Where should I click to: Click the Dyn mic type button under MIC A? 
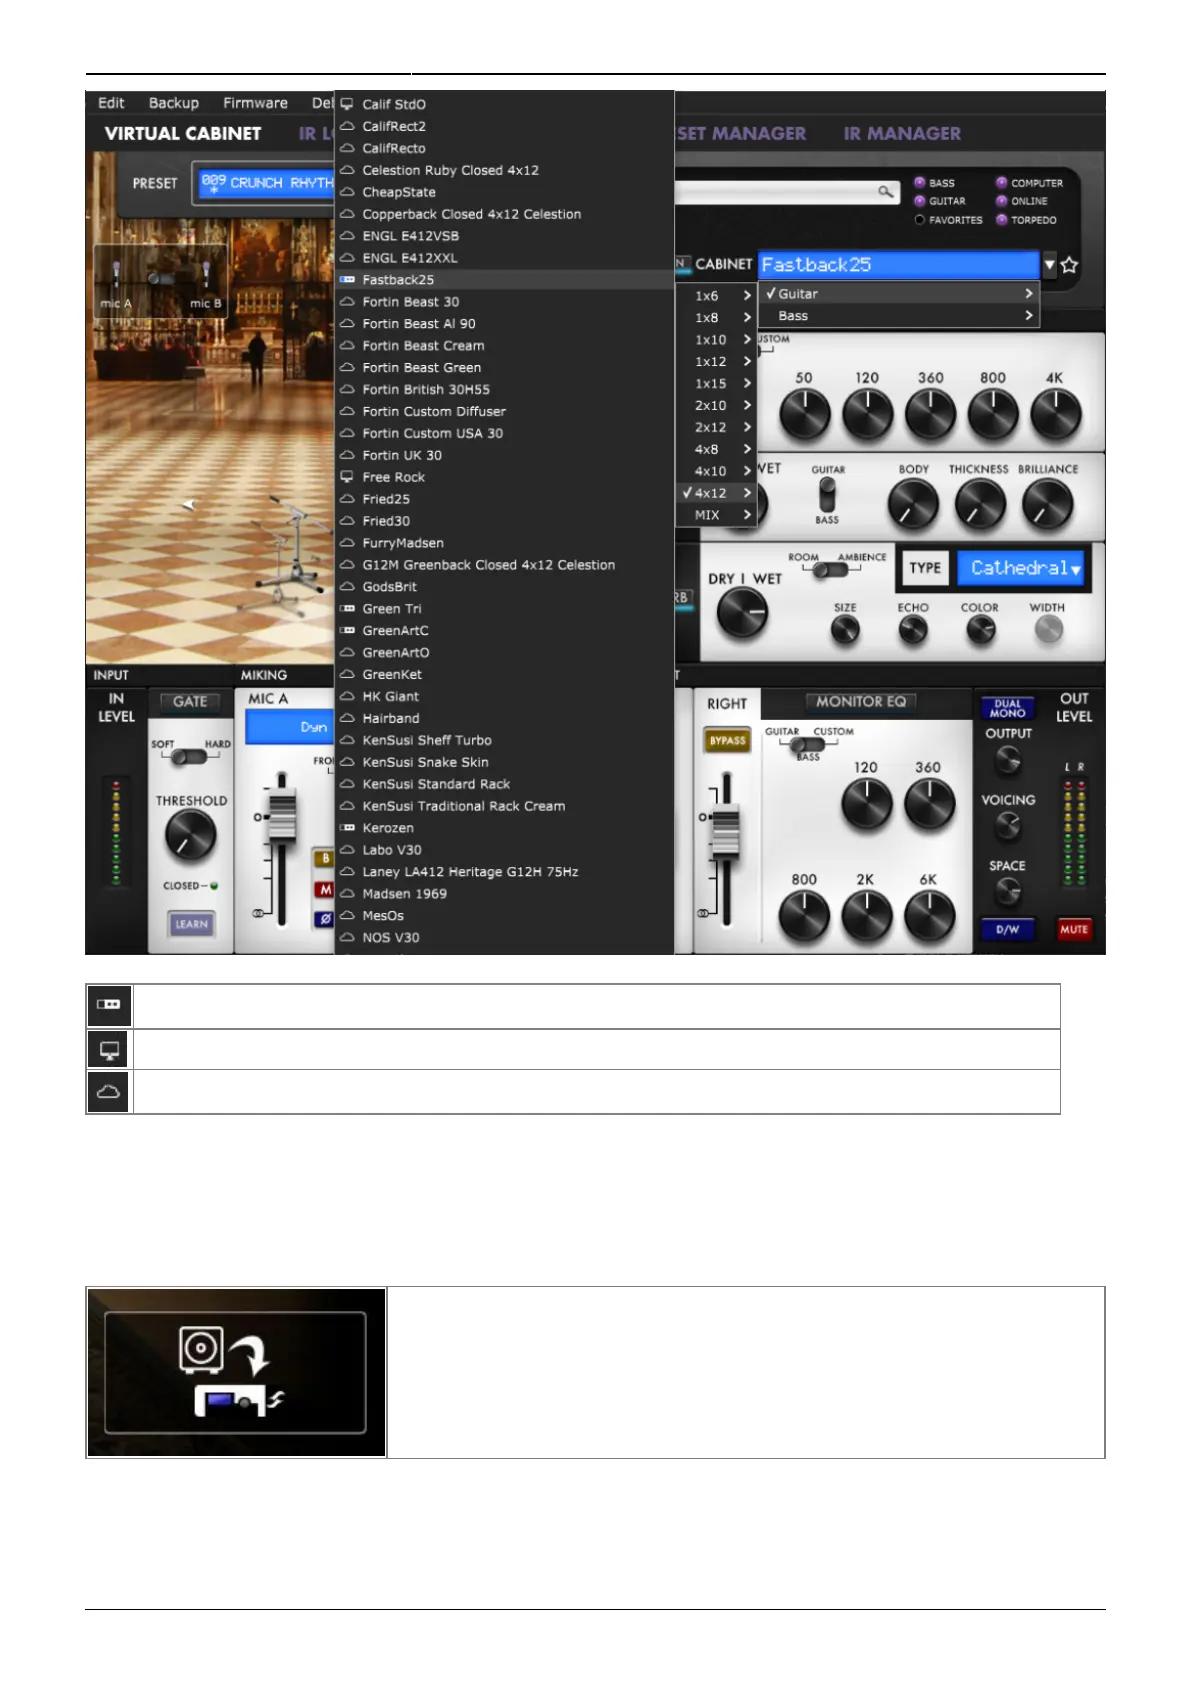[x=290, y=727]
